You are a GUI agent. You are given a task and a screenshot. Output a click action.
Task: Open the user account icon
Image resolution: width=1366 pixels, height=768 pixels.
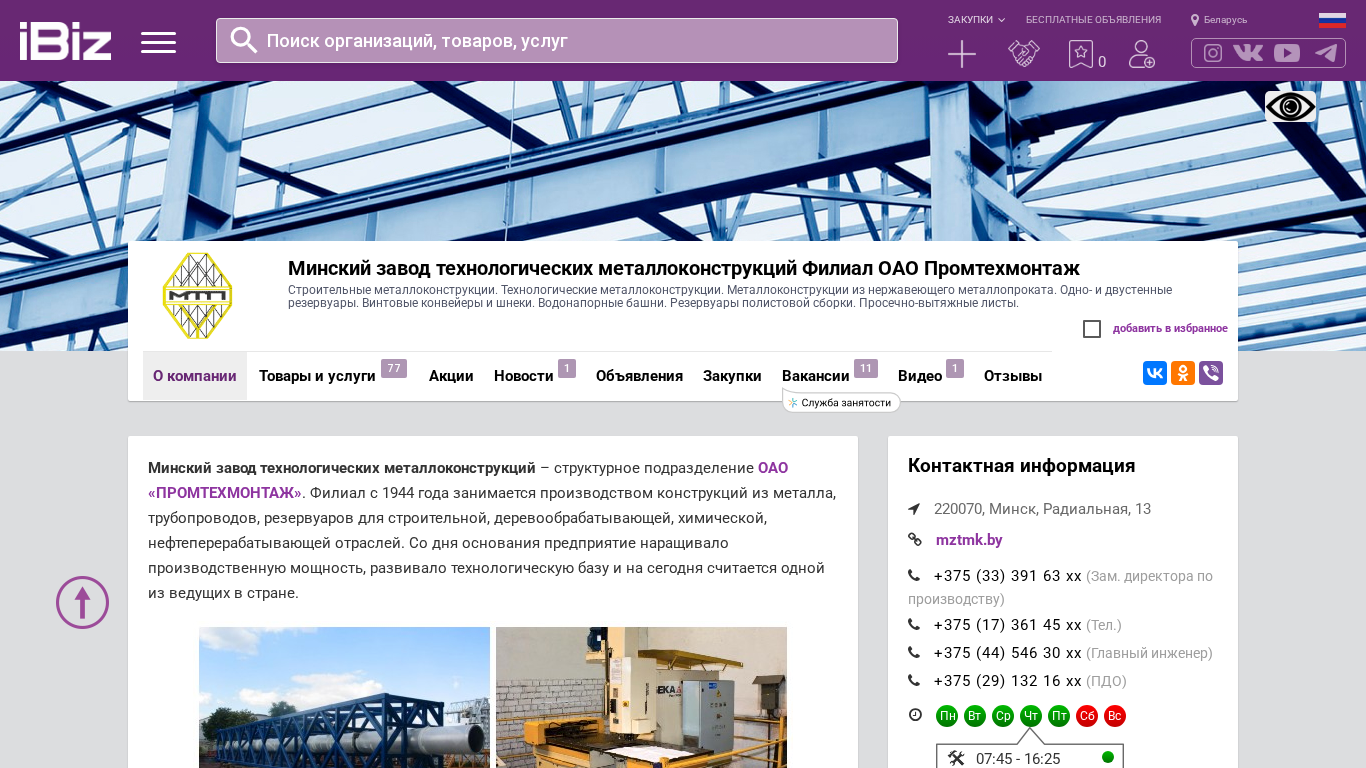pos(1141,54)
